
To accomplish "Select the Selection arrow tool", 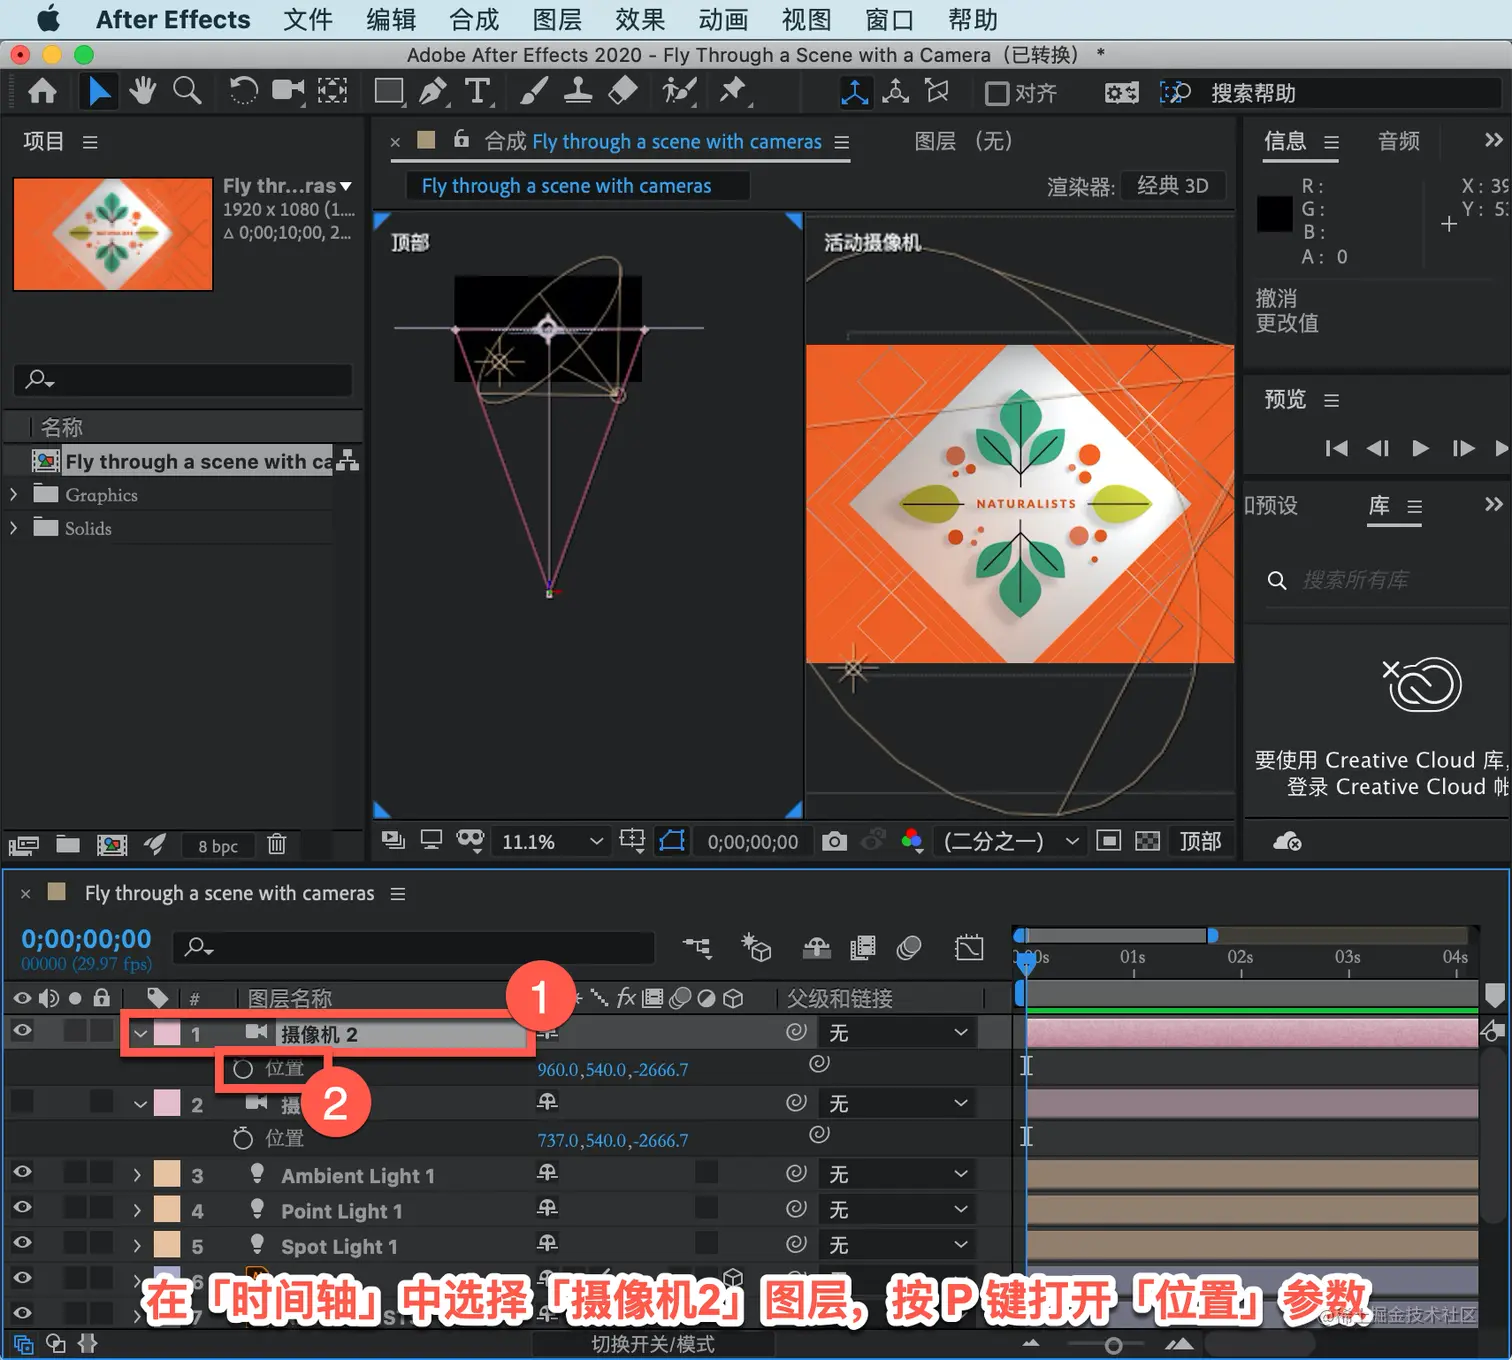I will tap(98, 92).
